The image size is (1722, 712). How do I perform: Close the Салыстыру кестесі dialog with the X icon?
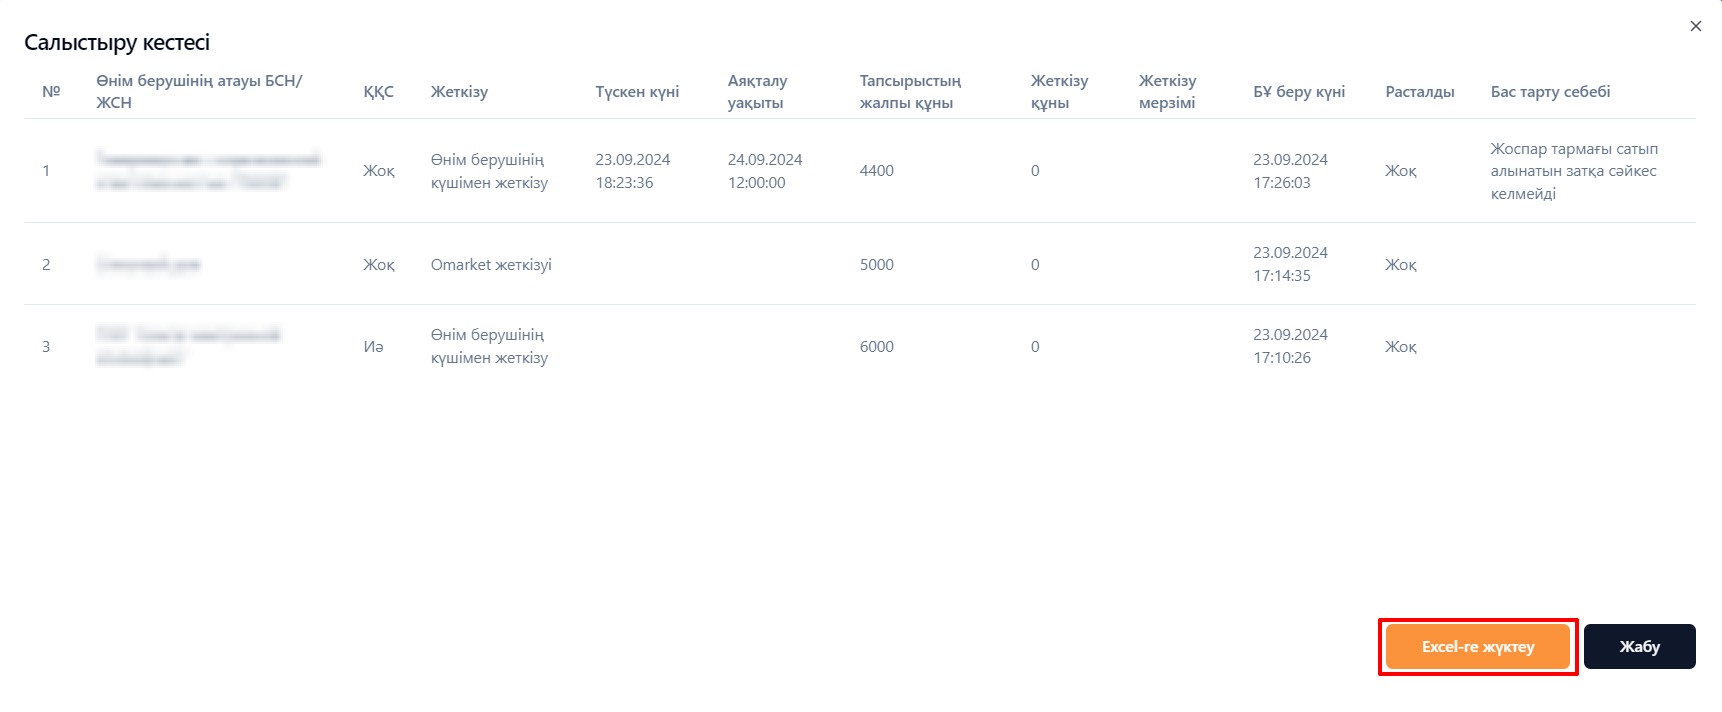[1695, 26]
